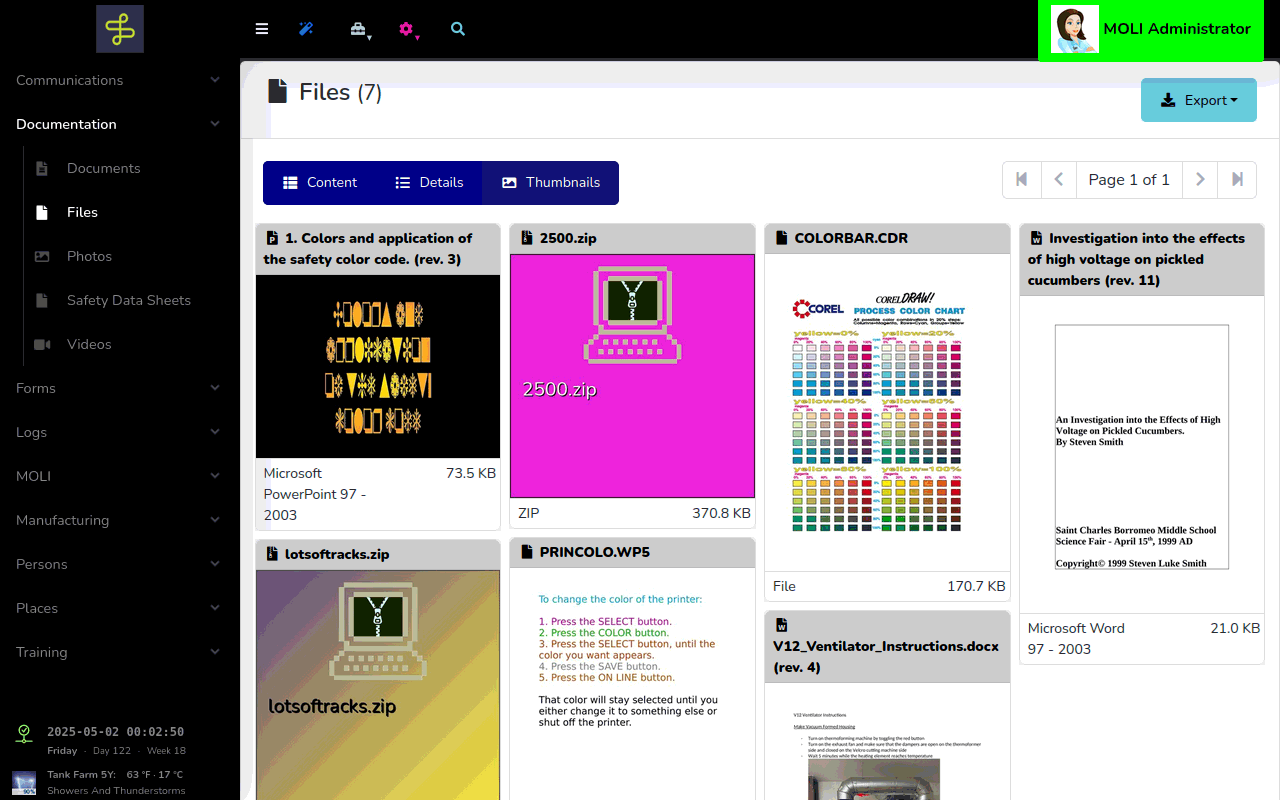Image resolution: width=1280 pixels, height=800 pixels.
Task: Click the MOLI Administrator avatar
Action: (1075, 30)
